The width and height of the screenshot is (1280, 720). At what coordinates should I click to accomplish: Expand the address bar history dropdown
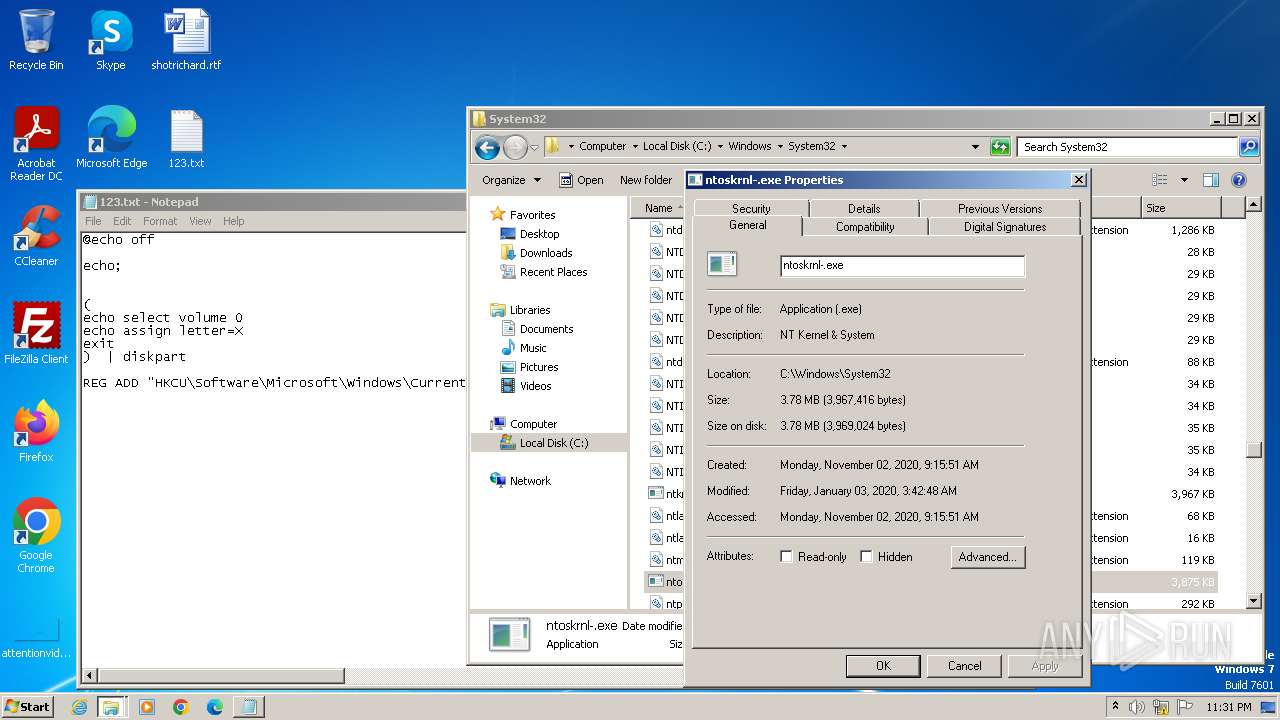(976, 147)
